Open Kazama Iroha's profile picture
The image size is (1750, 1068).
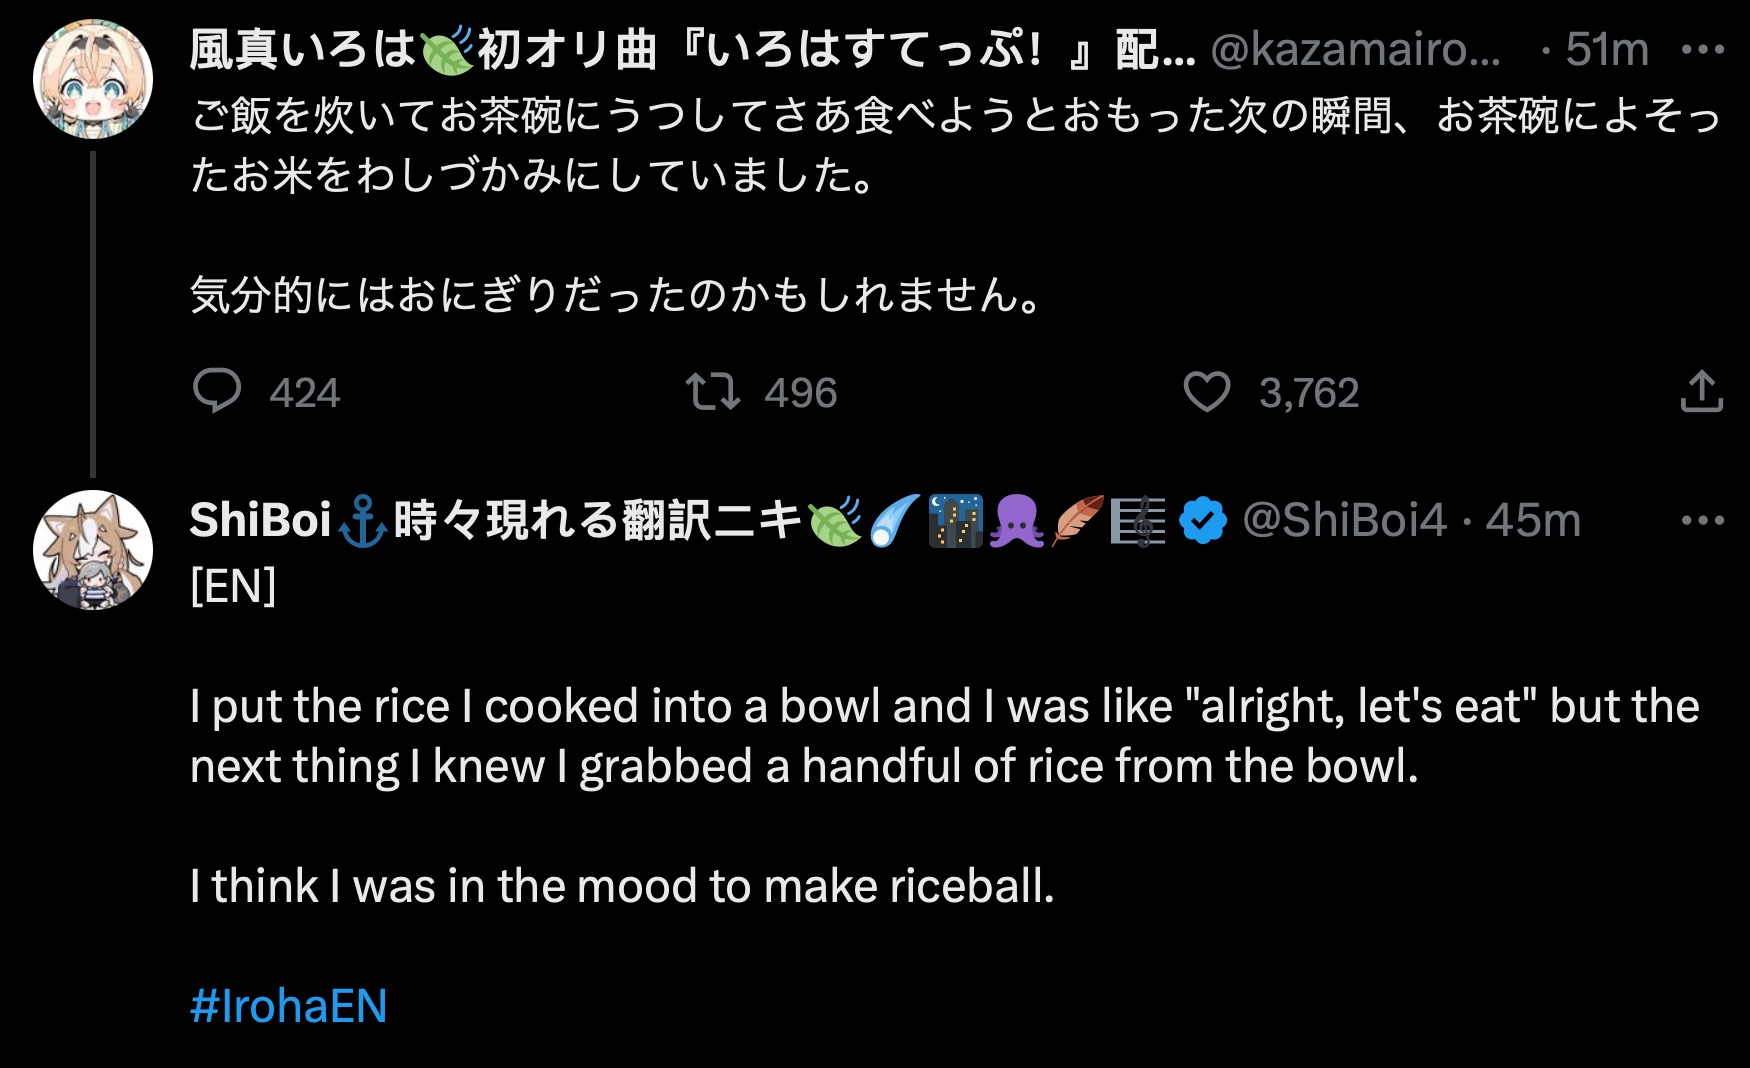click(x=93, y=78)
